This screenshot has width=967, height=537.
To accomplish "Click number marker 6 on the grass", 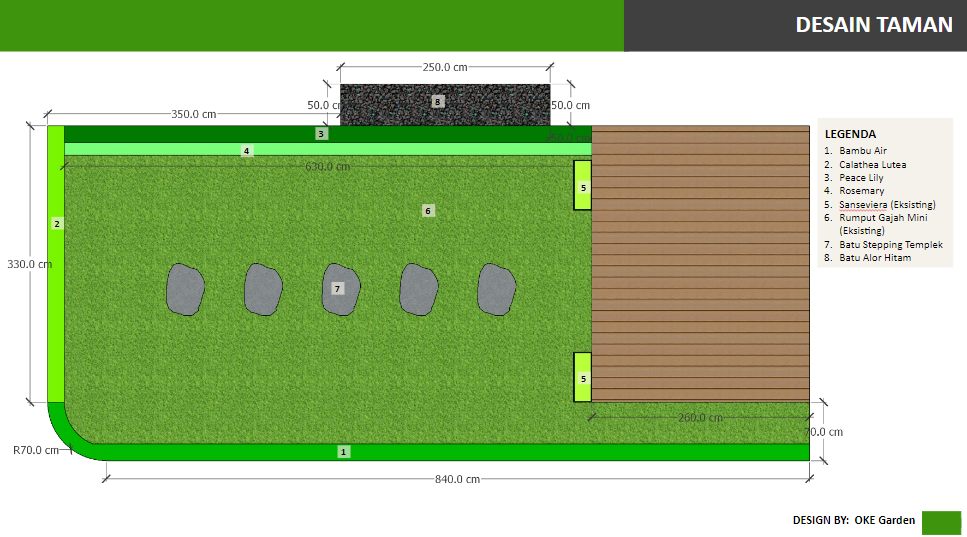I will (x=428, y=211).
